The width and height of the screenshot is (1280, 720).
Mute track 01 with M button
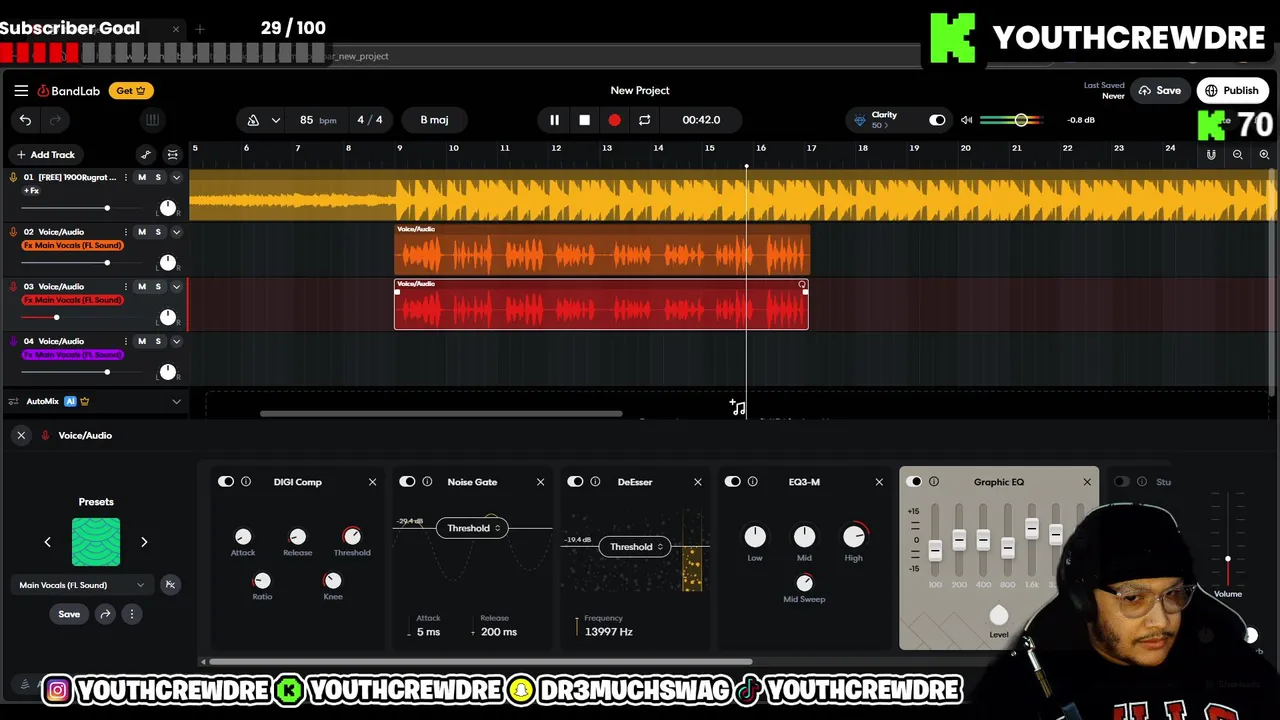(142, 177)
